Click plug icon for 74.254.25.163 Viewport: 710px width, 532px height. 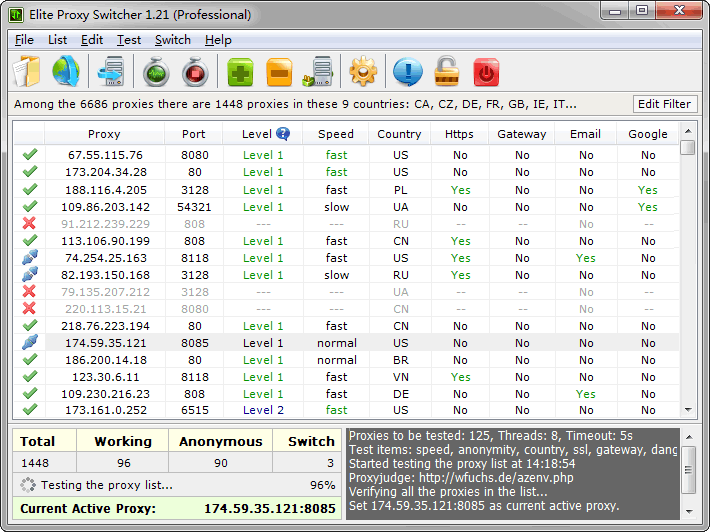pyautogui.click(x=30, y=257)
